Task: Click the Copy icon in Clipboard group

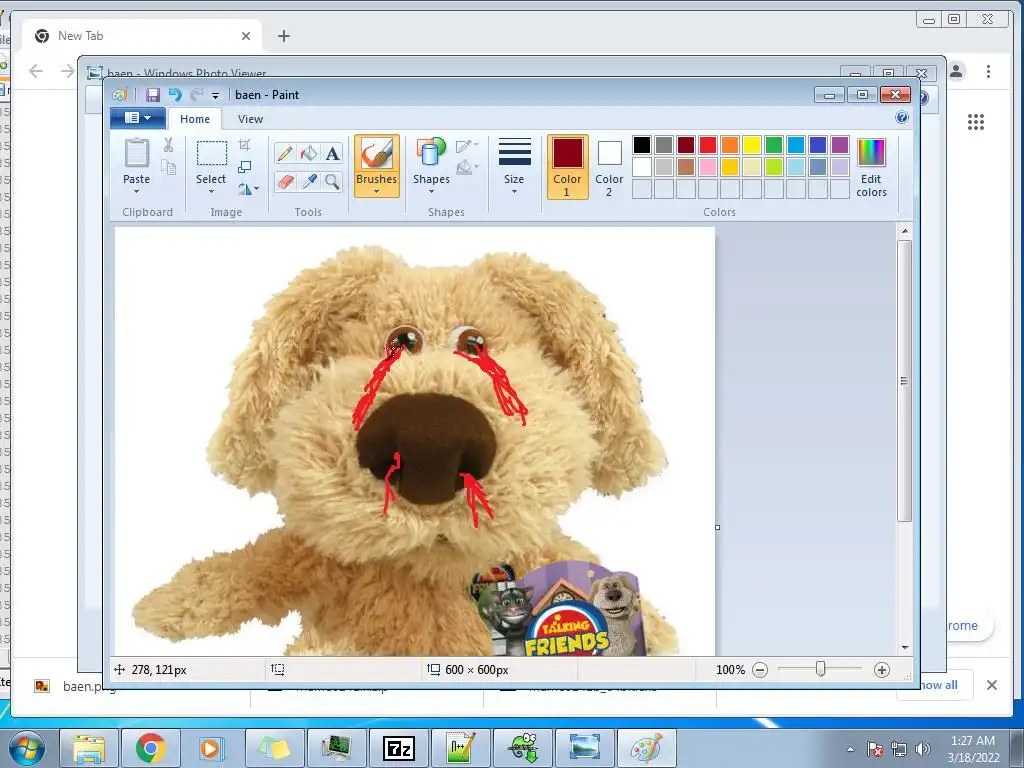Action: 168,168
